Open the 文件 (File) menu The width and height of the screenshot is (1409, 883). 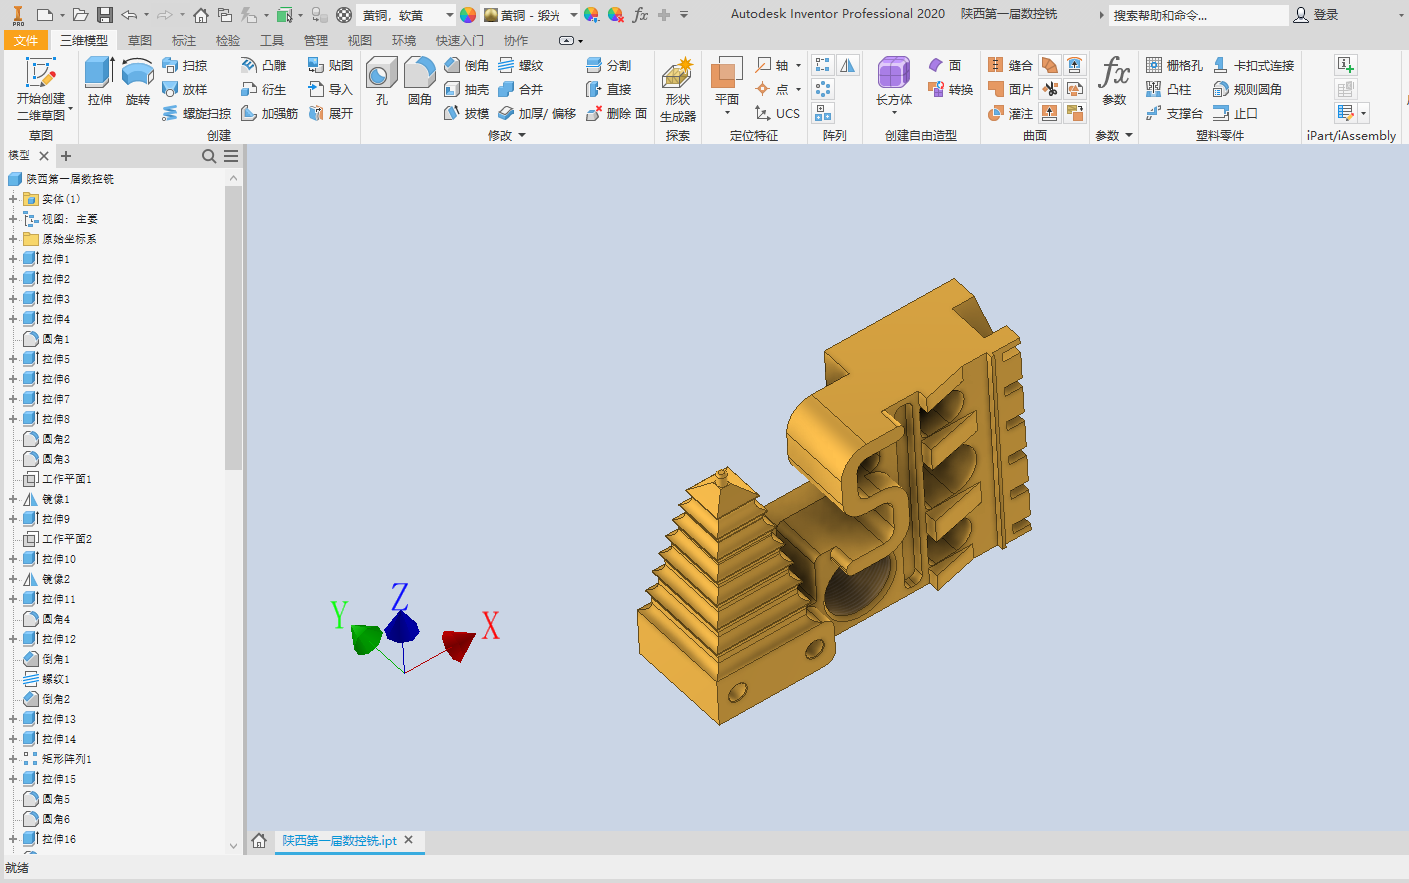(26, 40)
